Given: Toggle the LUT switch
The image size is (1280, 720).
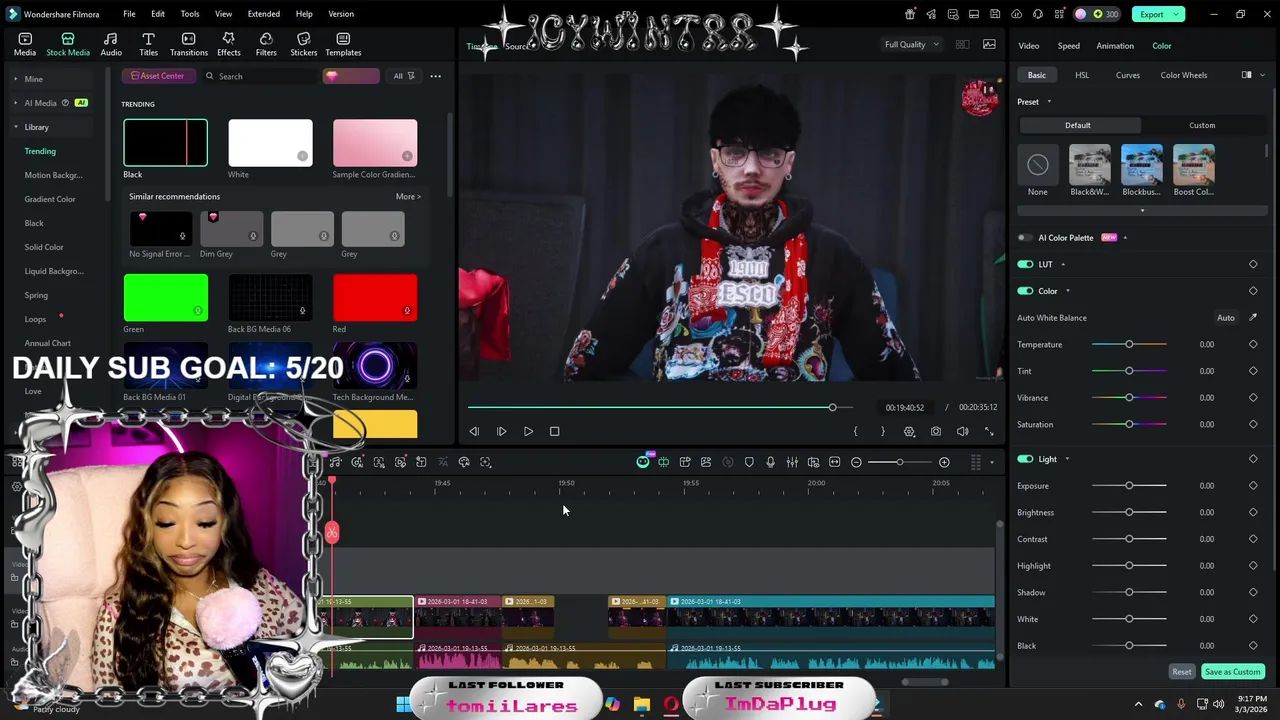Looking at the screenshot, I should pos(1025,264).
